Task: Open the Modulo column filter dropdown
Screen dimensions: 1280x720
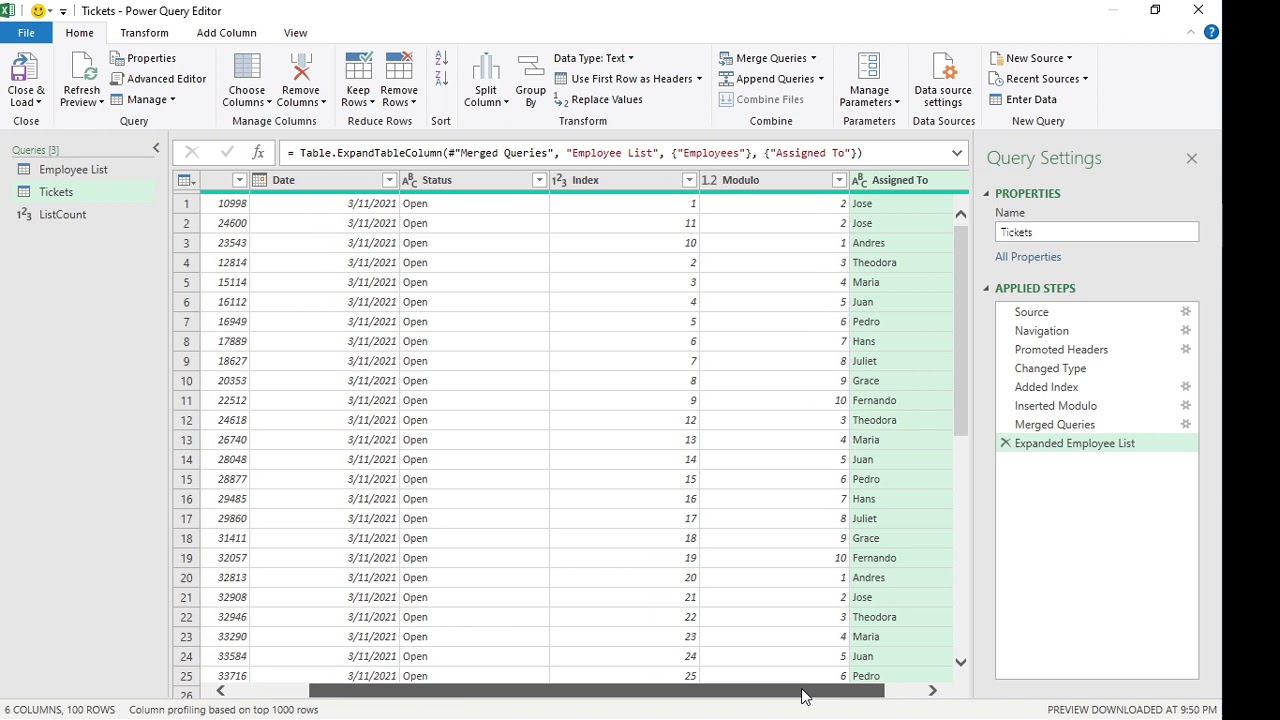Action: 839,180
